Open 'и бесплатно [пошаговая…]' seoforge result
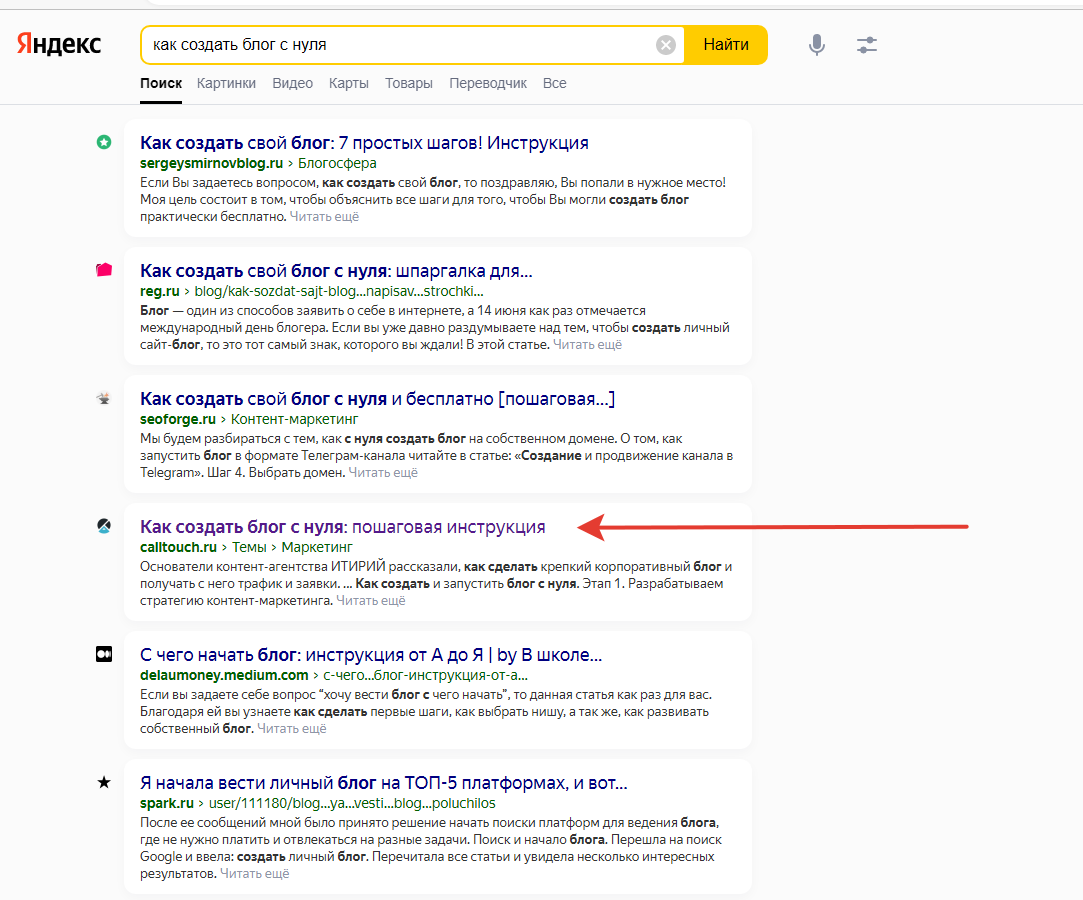The width and height of the screenshot is (1083, 900). tap(377, 399)
